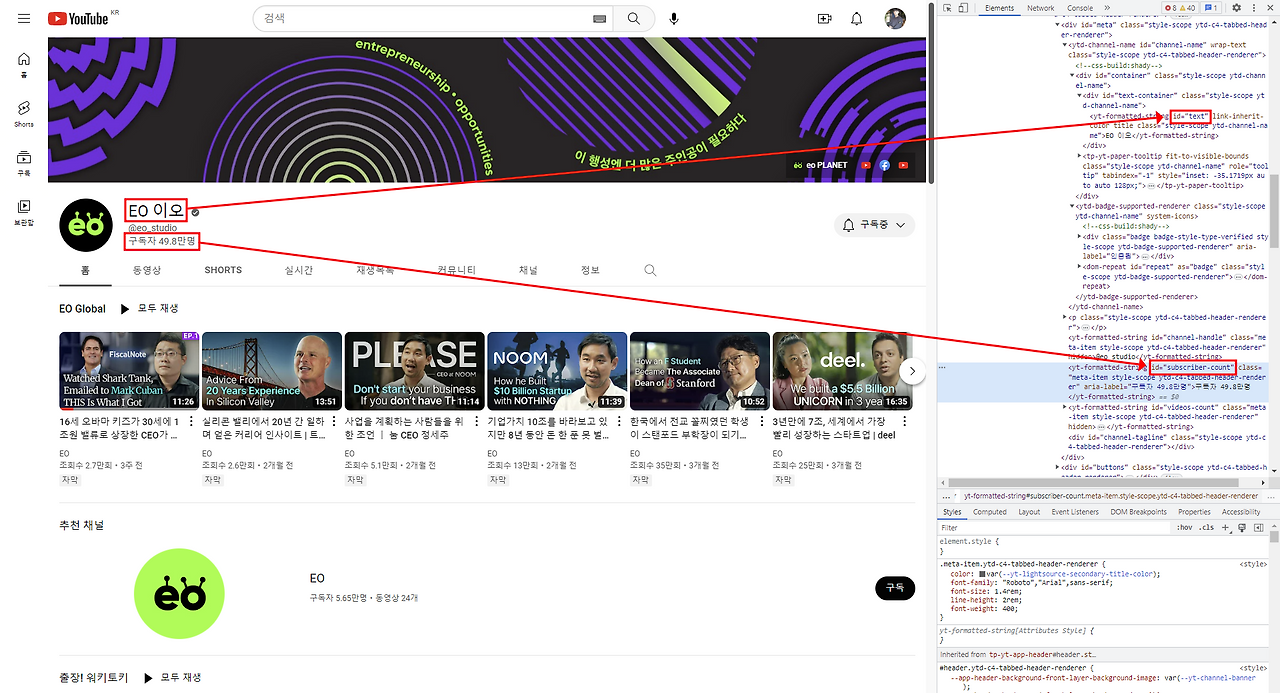Start voice search with the microphone
Viewport: 1280px width, 693px height.
pyautogui.click(x=674, y=19)
